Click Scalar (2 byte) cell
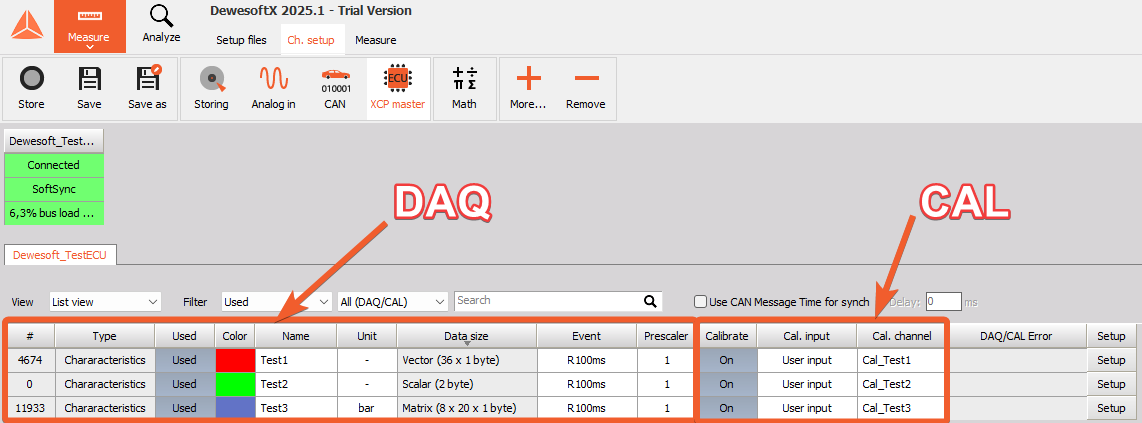This screenshot has width=1142, height=423. [467, 384]
